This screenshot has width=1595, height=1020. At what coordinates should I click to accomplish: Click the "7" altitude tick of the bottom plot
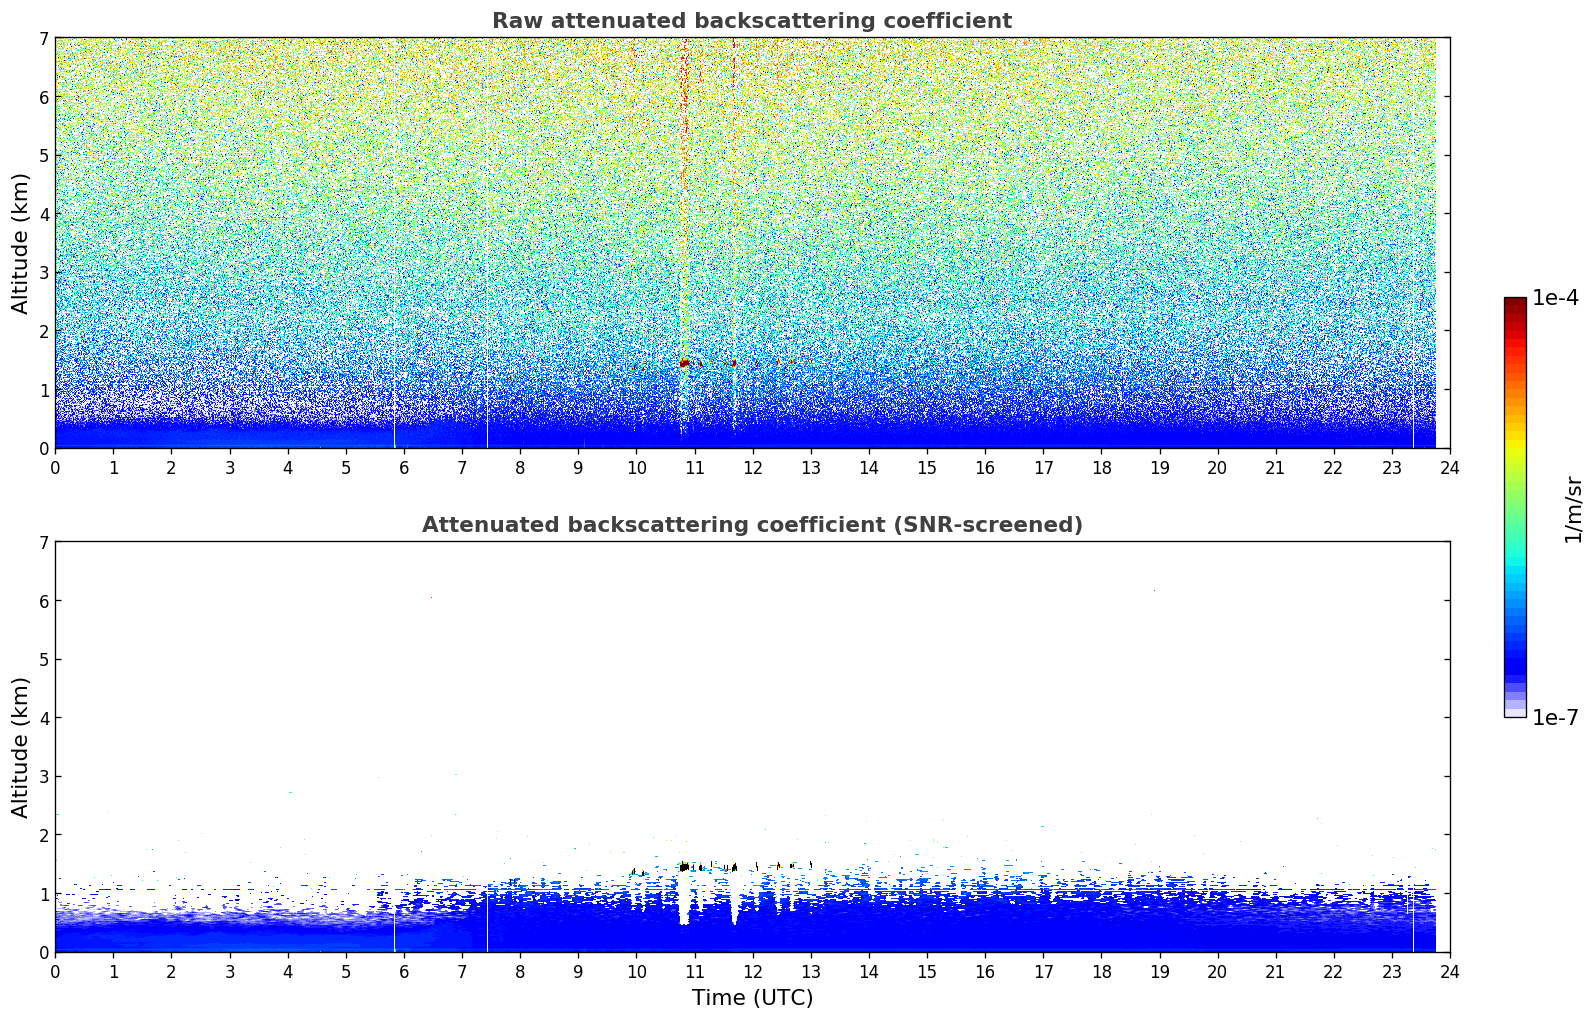click(44, 543)
